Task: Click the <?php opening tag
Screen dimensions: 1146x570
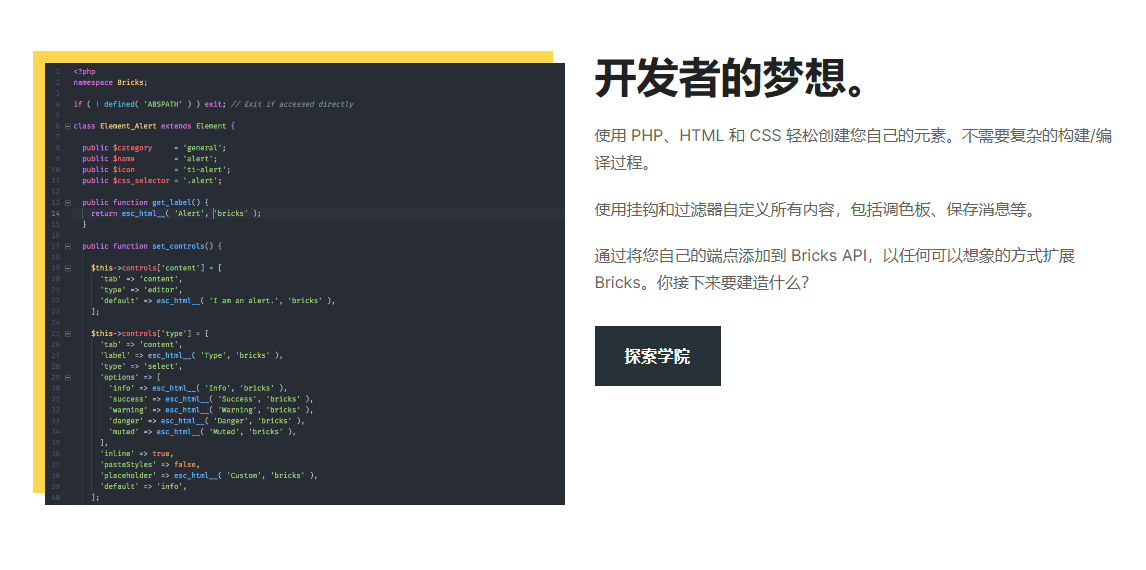Action: click(x=85, y=72)
